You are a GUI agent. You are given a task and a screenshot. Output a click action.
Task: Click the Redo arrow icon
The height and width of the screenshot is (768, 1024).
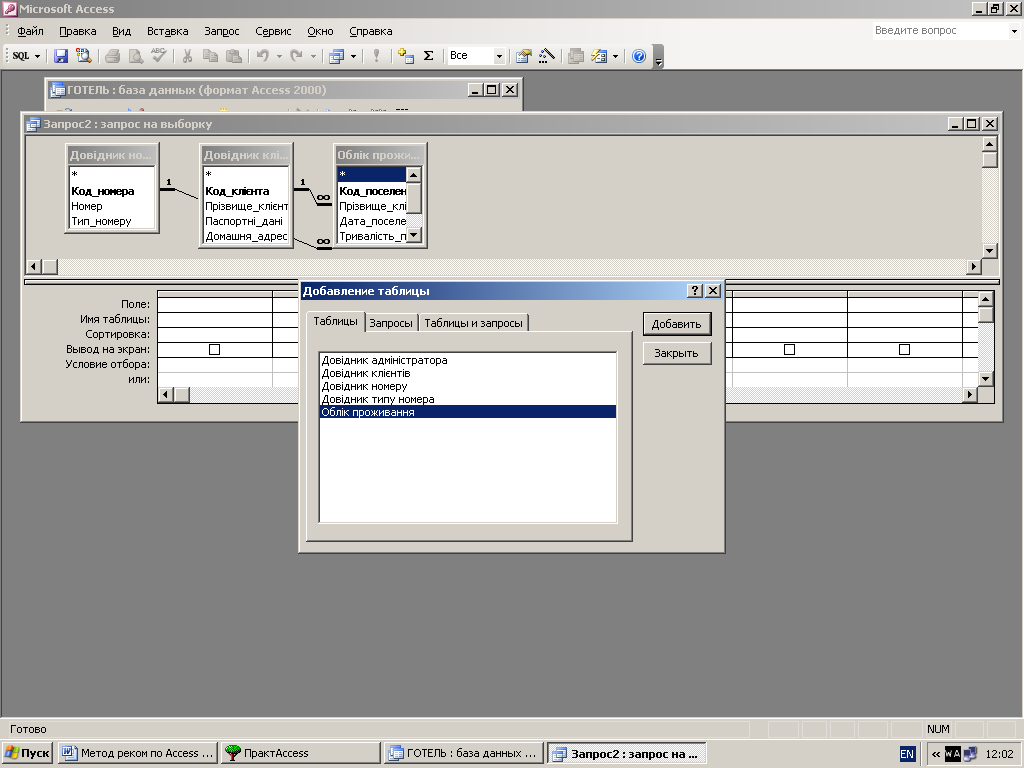tap(296, 56)
